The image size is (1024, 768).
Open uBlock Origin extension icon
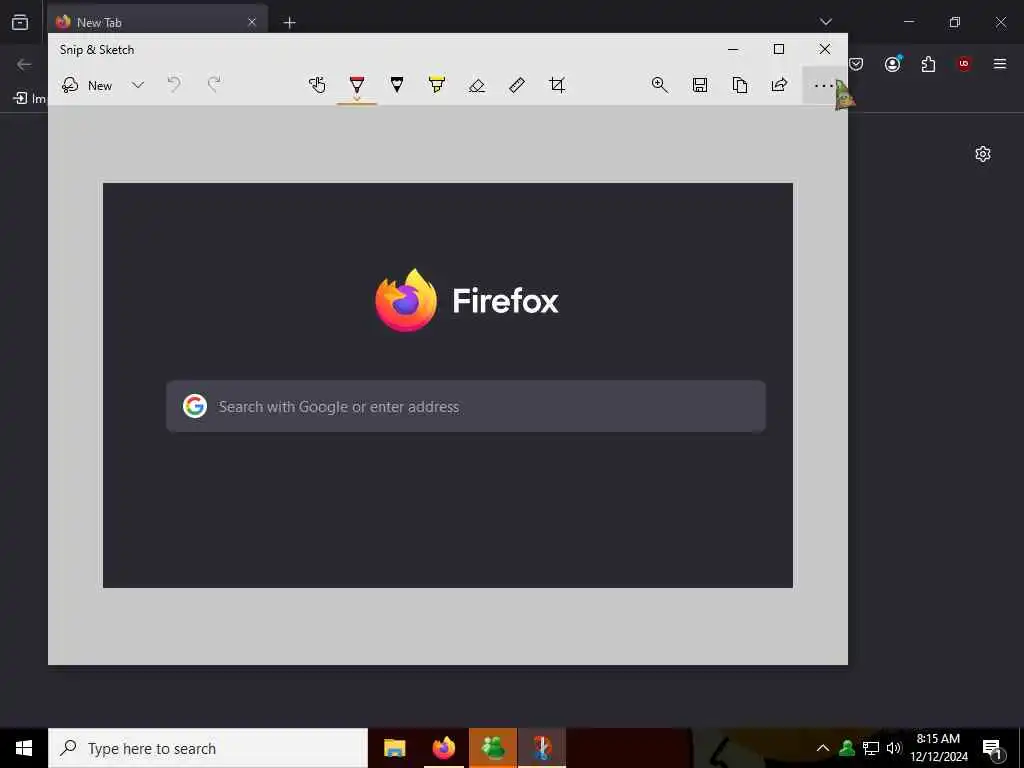click(x=964, y=64)
